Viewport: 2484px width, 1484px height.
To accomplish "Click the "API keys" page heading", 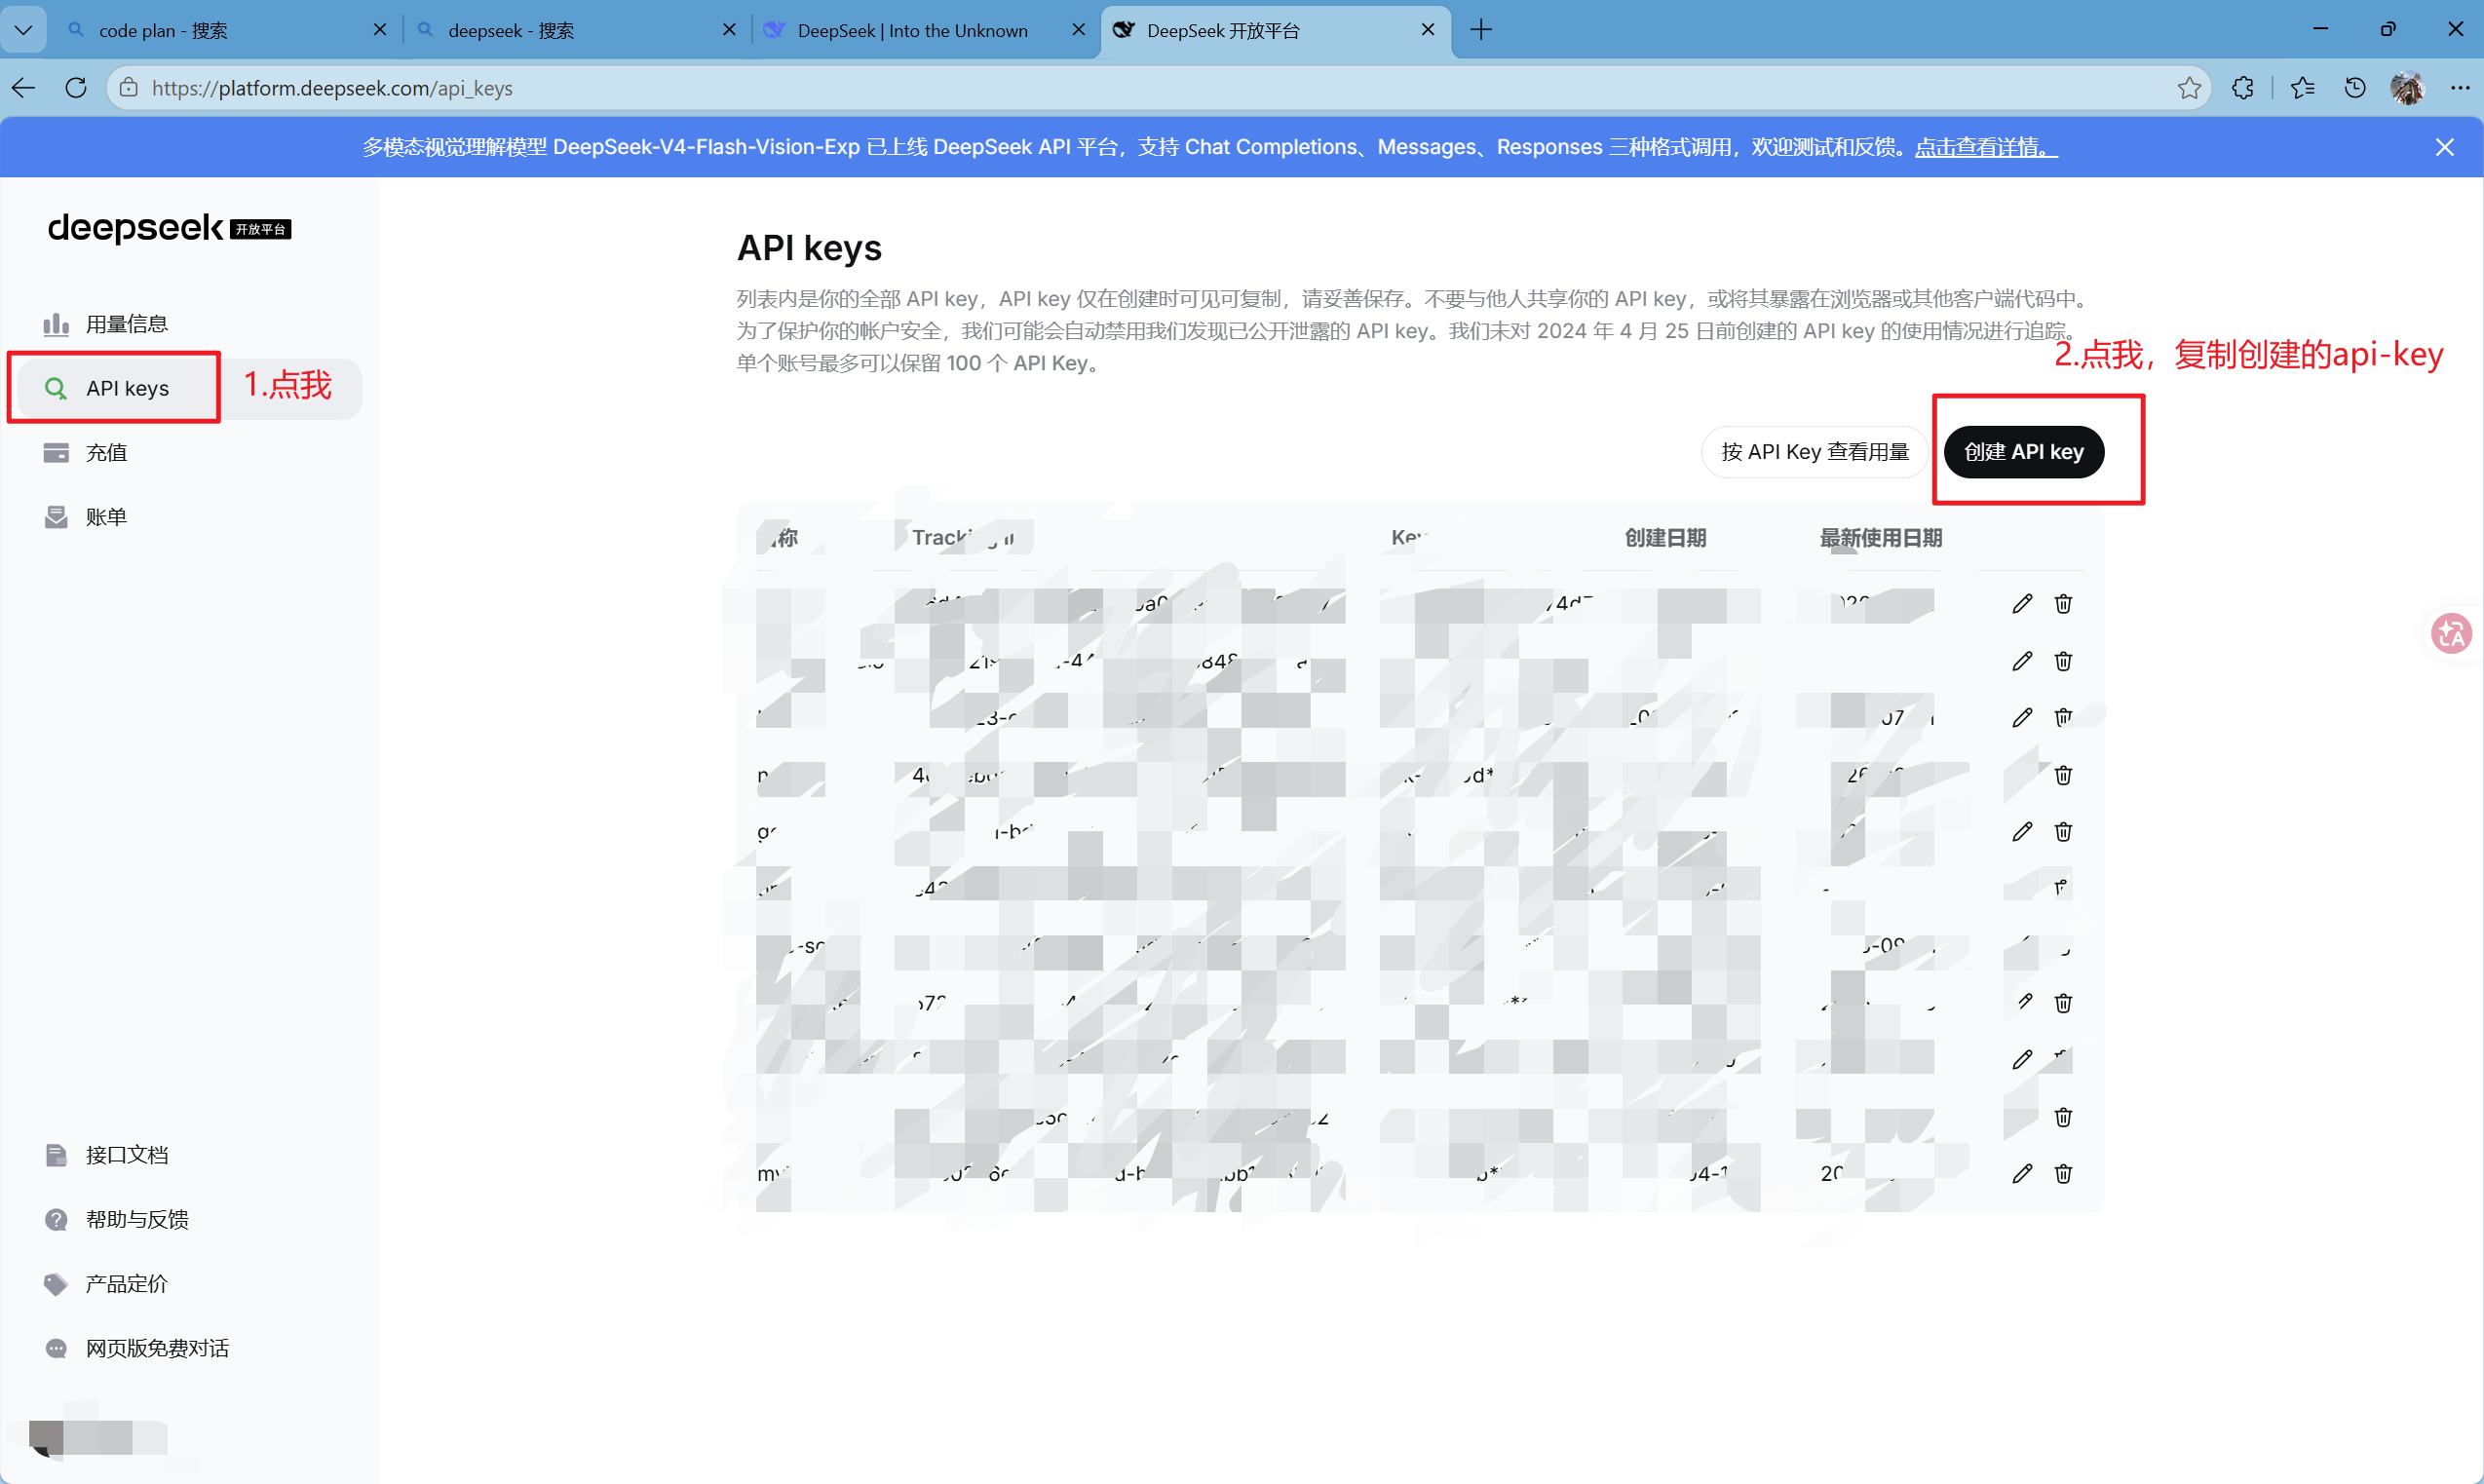I will click(x=809, y=248).
